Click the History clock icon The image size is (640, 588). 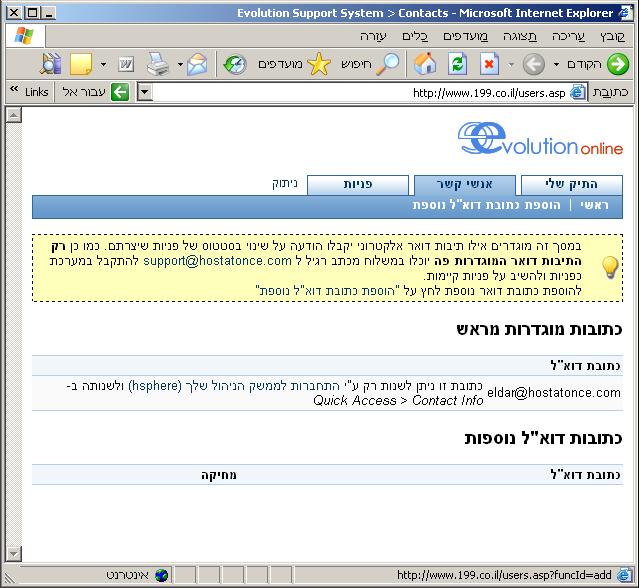tap(234, 64)
